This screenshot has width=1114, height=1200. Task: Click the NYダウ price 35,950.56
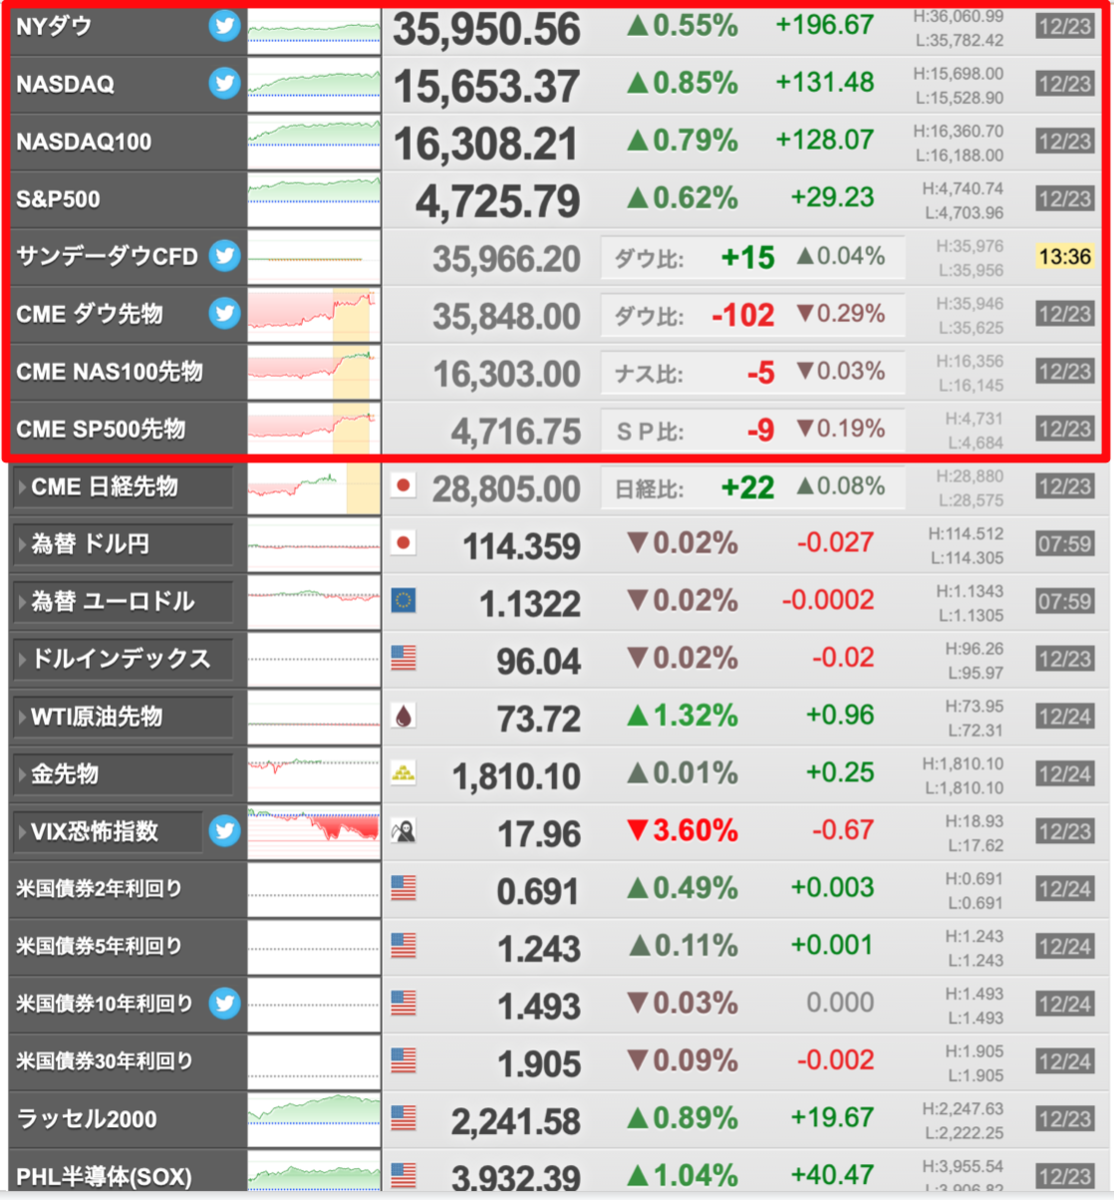click(x=486, y=29)
